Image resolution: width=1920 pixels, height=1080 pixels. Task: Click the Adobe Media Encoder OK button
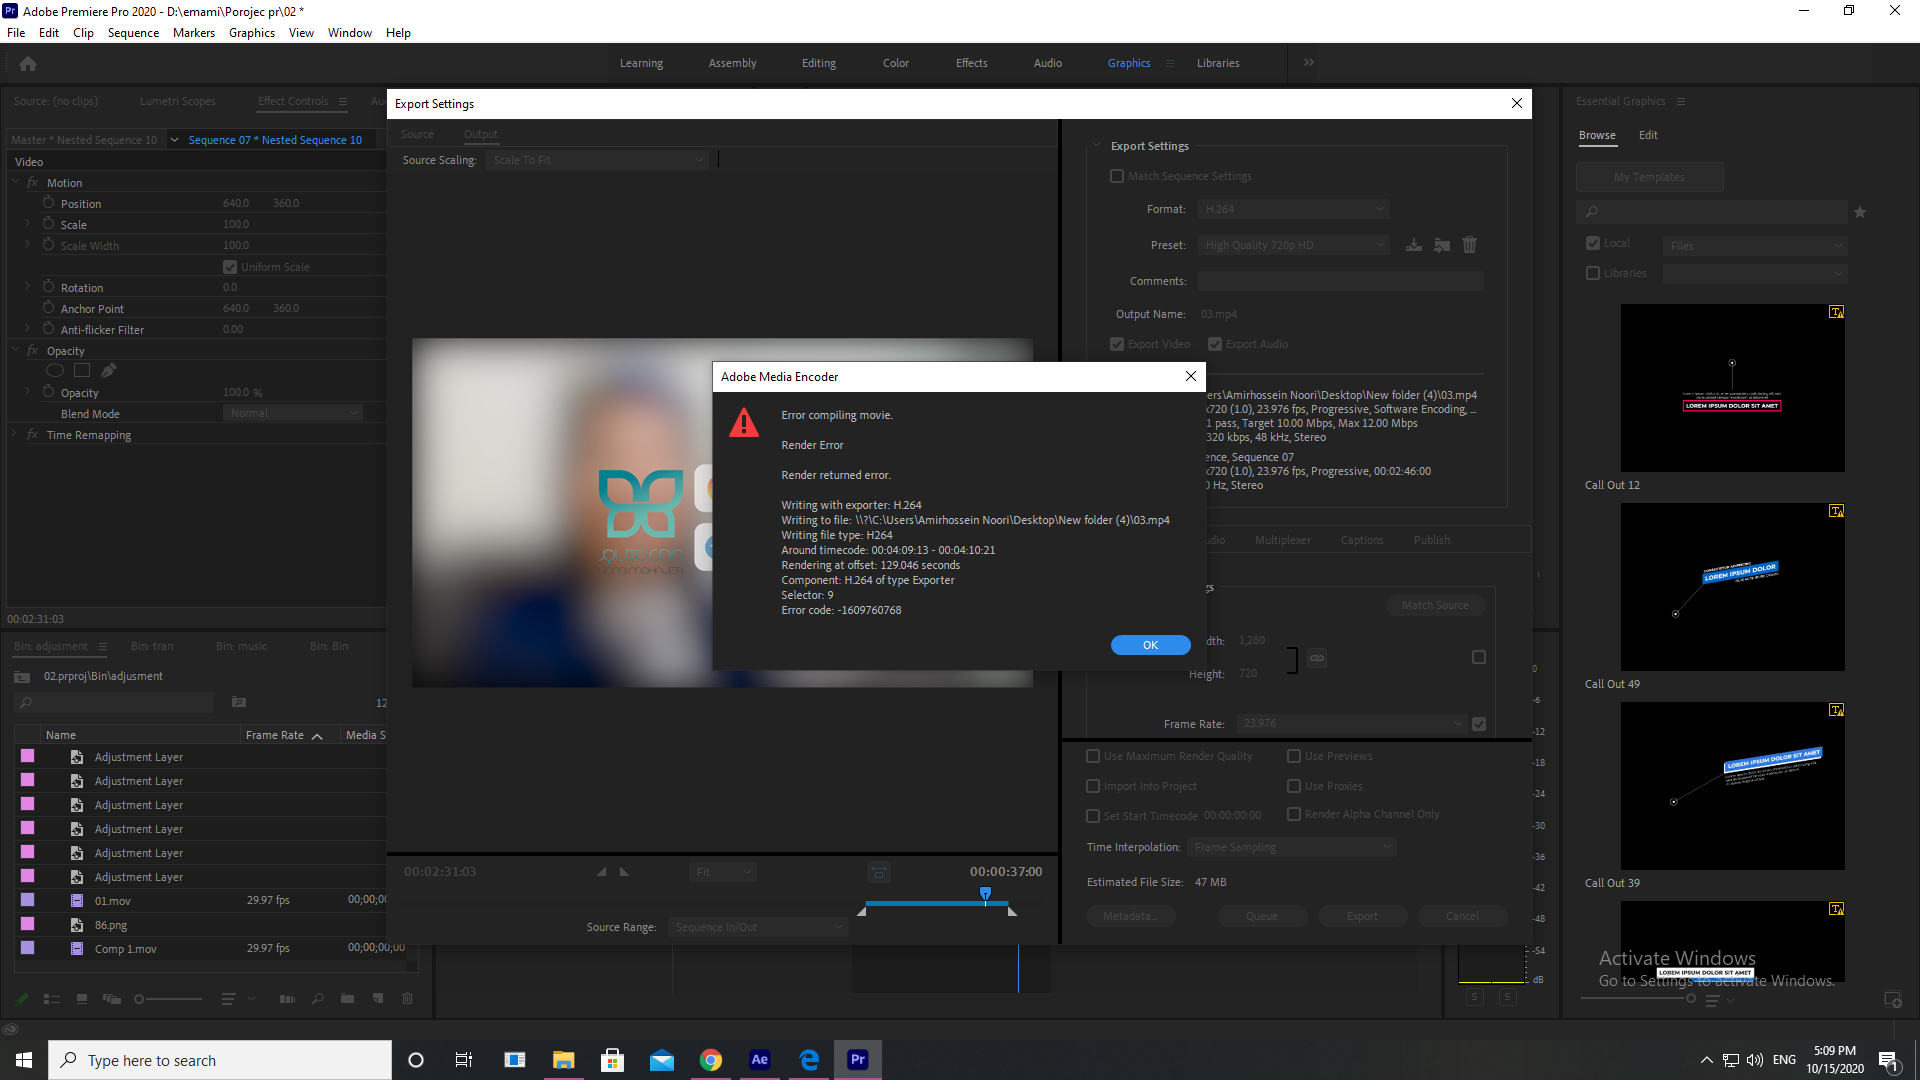(x=1150, y=645)
